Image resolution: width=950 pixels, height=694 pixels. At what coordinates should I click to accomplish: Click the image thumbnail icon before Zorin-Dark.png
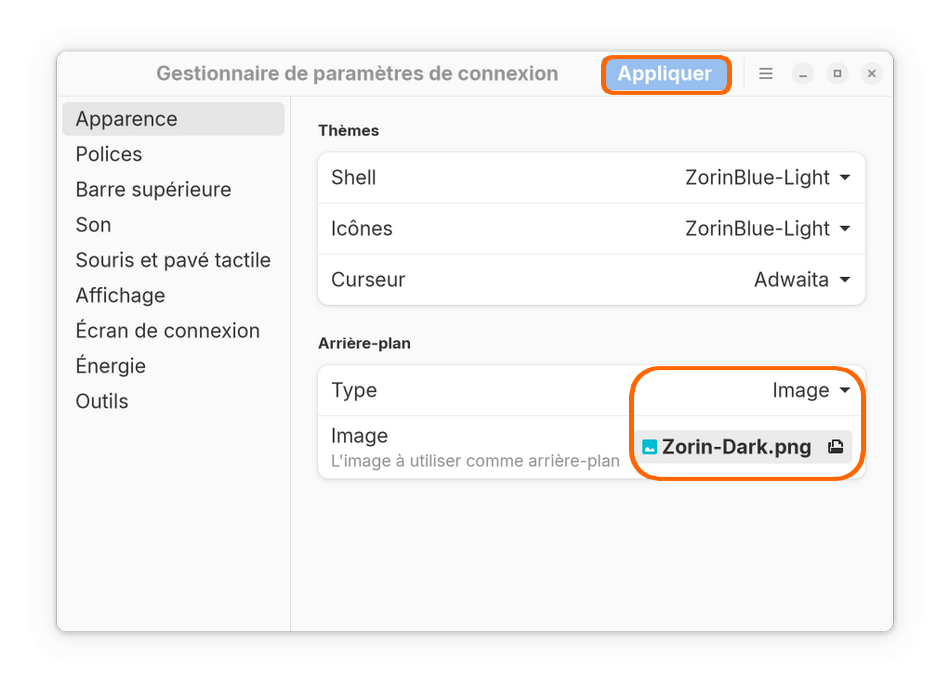pyautogui.click(x=650, y=447)
